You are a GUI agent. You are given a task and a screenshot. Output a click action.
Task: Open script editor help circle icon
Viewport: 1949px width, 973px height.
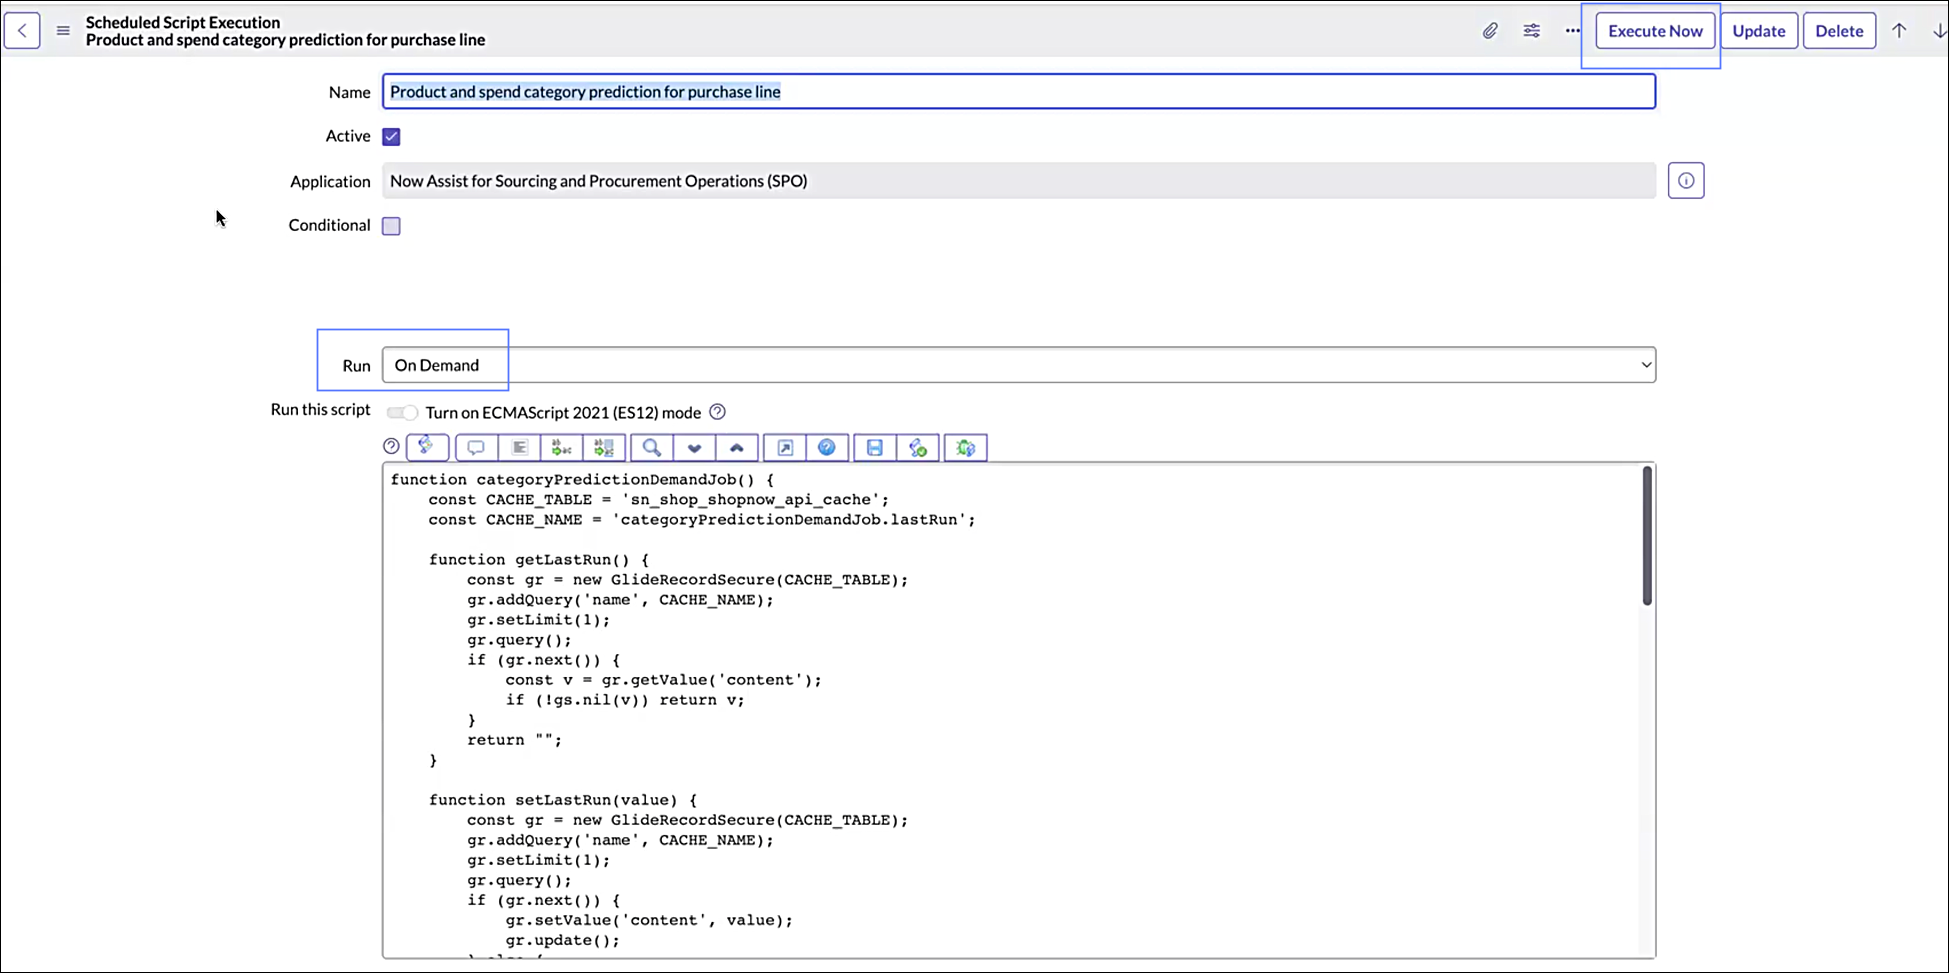(x=391, y=447)
